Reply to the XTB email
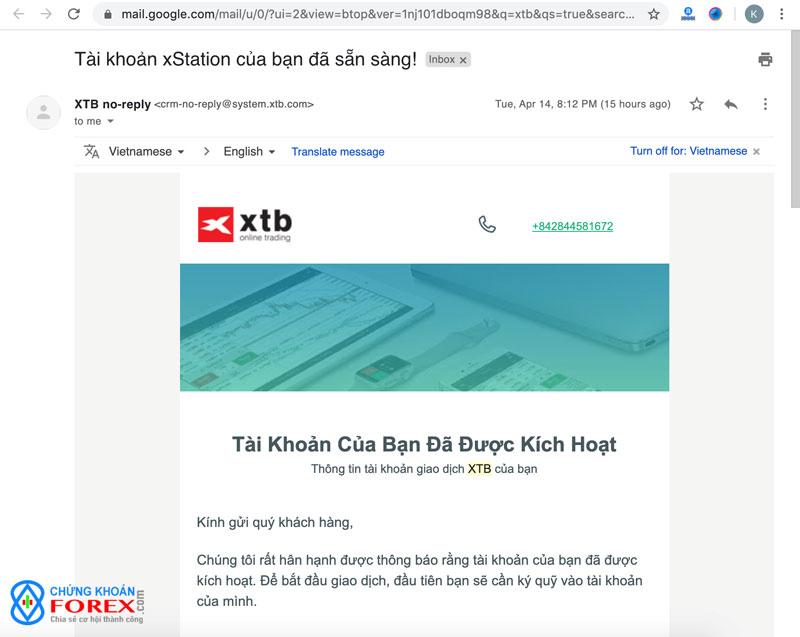 pos(731,105)
